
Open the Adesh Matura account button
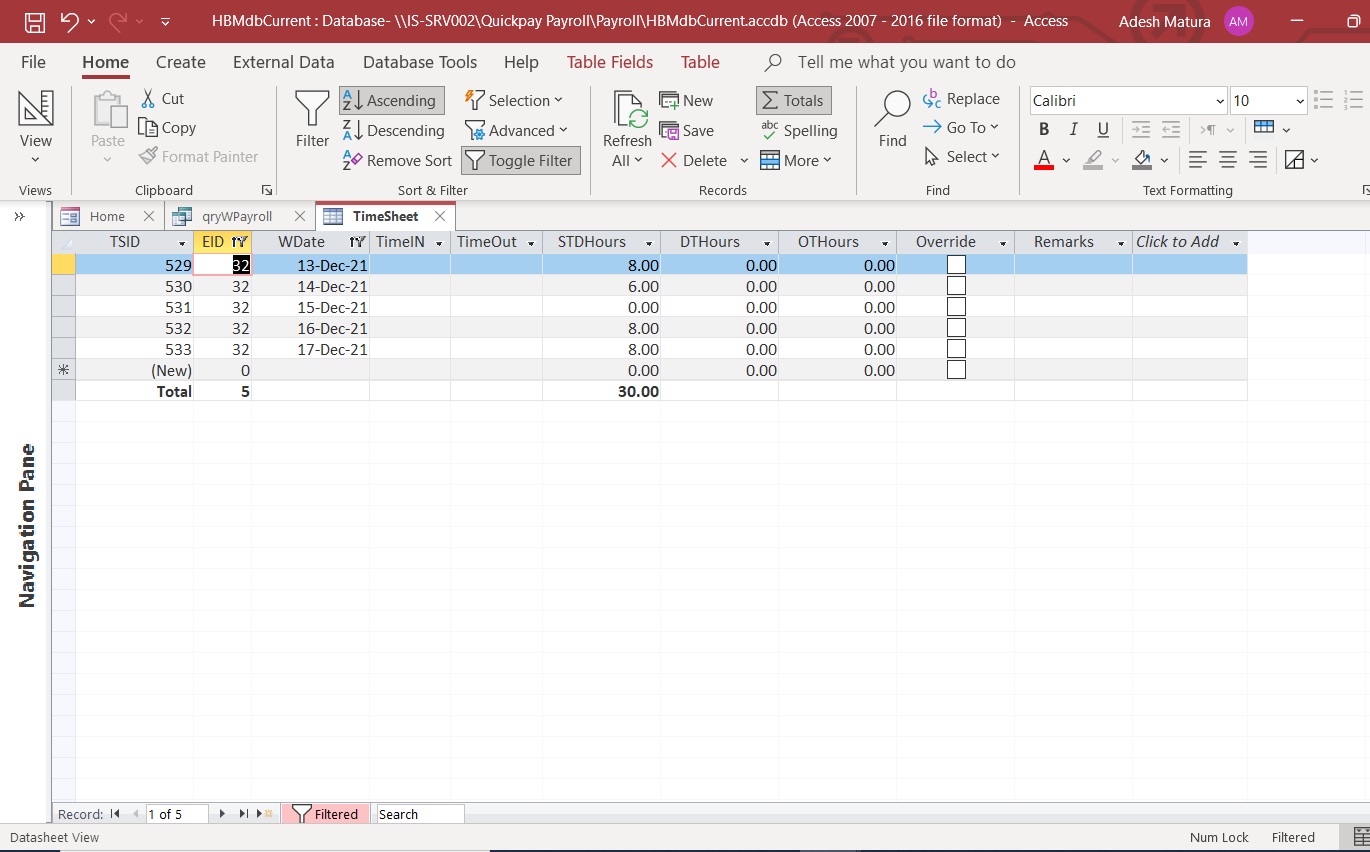1186,21
